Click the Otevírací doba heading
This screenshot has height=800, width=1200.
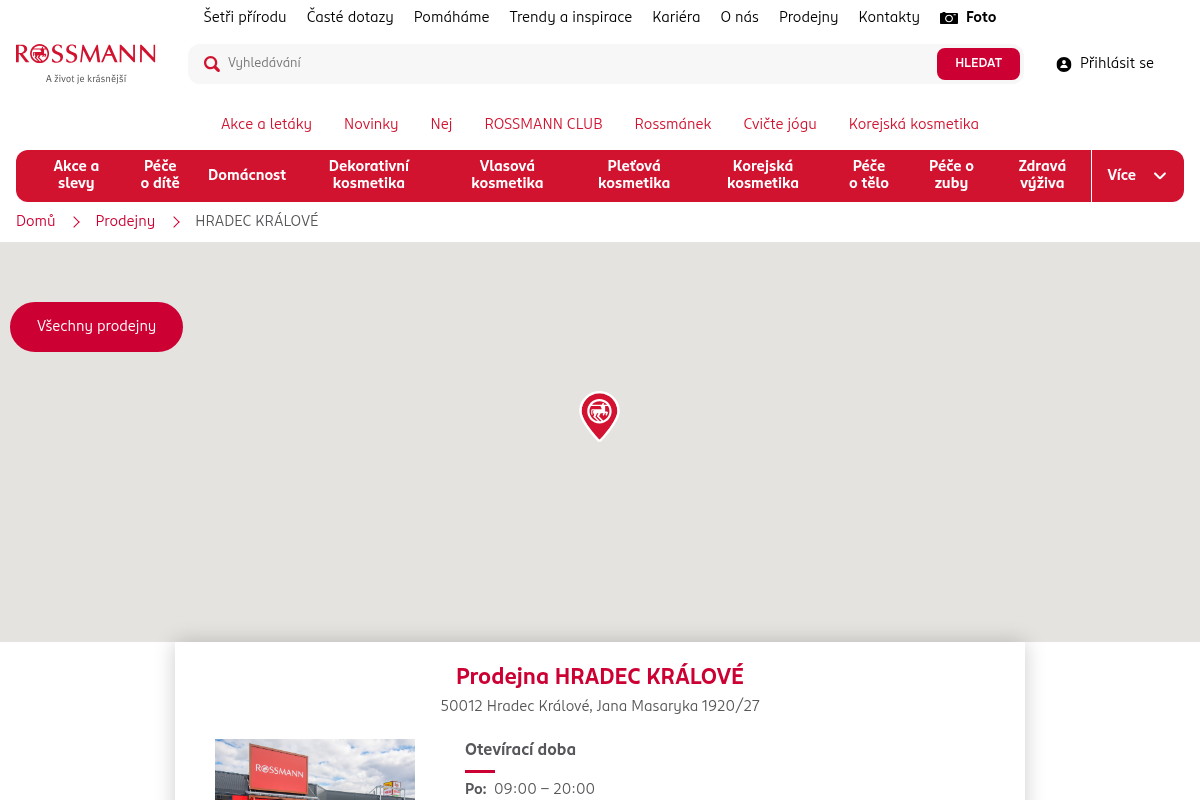pos(520,750)
